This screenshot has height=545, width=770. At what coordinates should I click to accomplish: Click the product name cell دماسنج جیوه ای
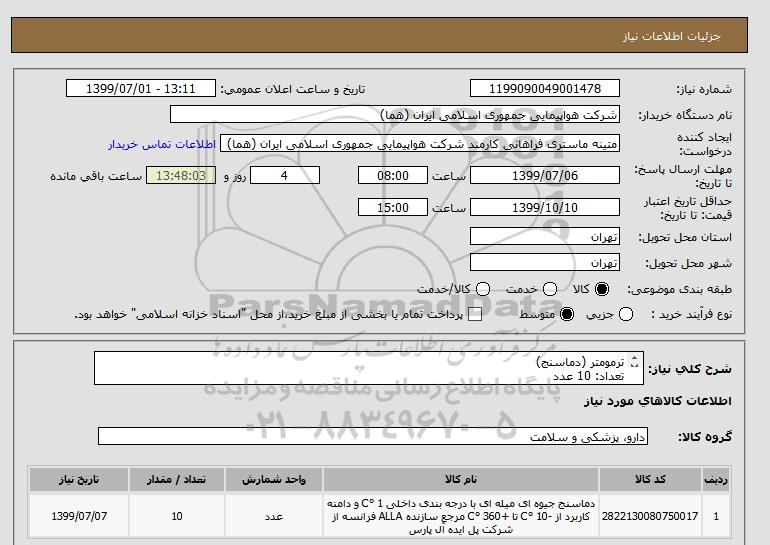[461, 516]
